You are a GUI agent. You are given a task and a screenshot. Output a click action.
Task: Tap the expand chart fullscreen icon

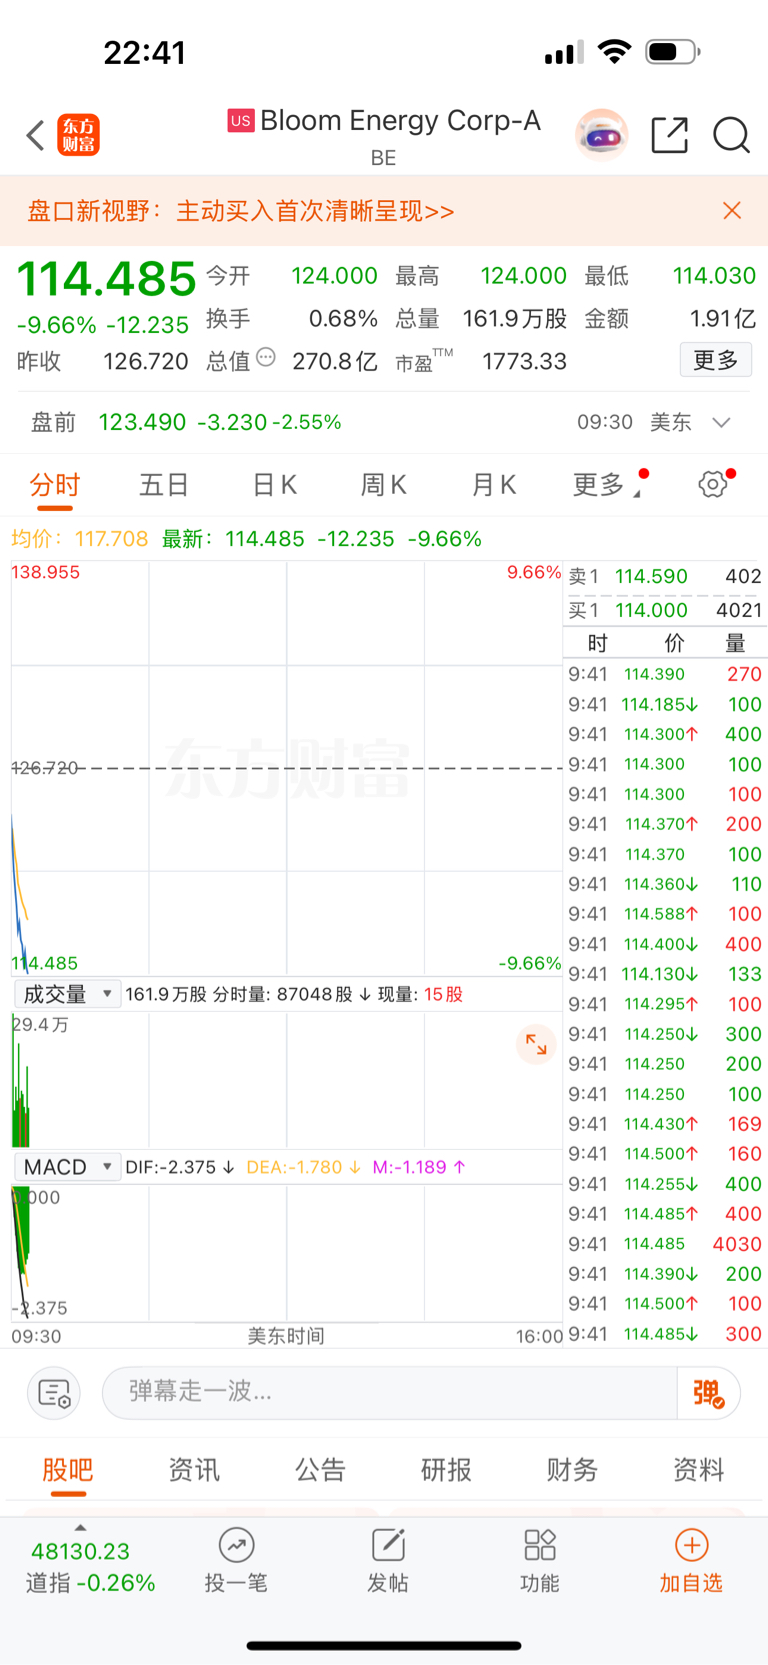pos(536,1044)
